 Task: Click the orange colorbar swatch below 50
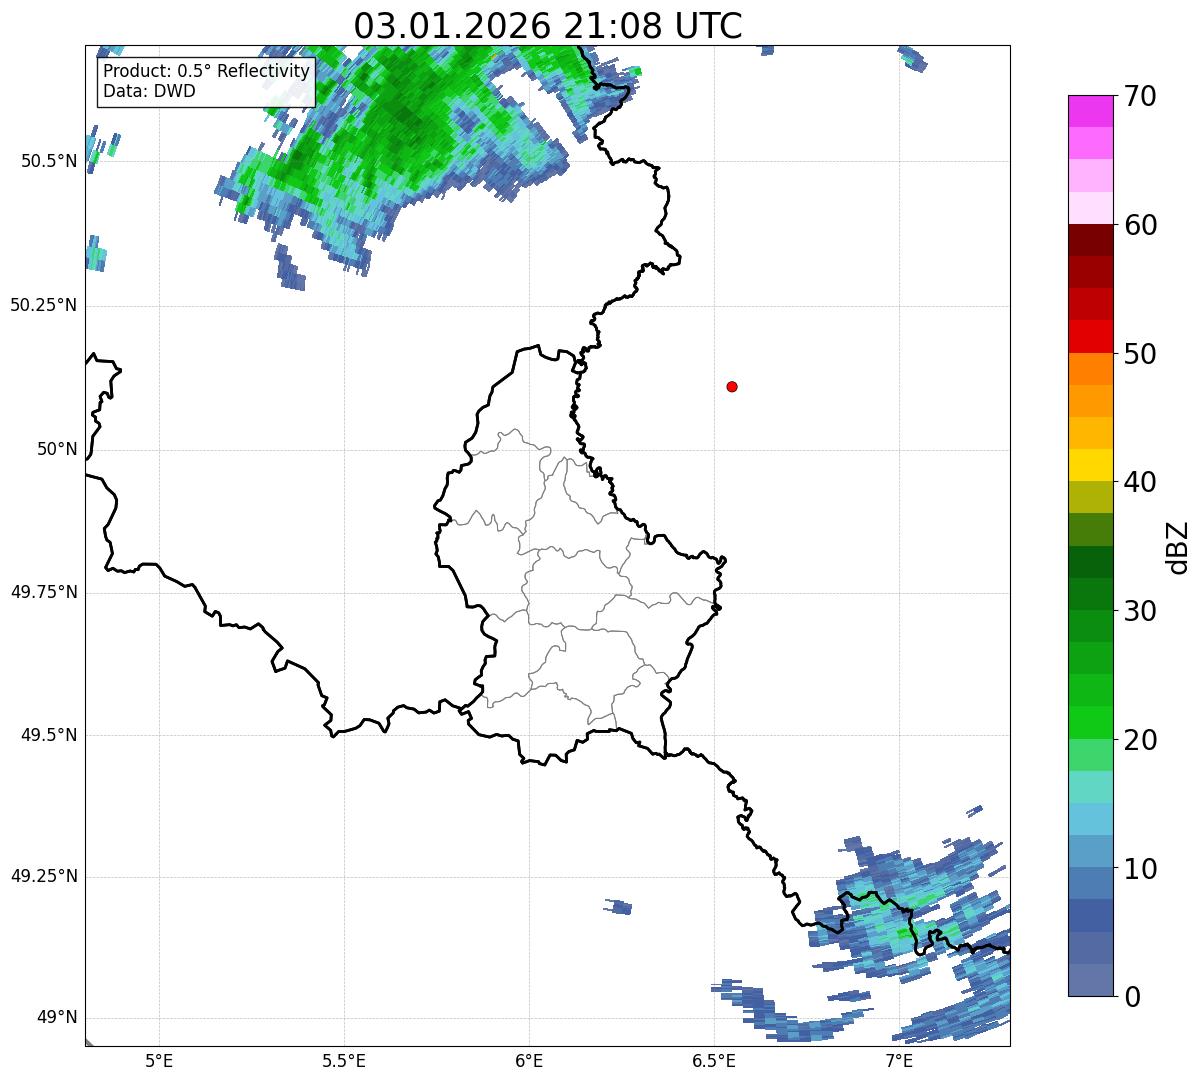click(1091, 369)
